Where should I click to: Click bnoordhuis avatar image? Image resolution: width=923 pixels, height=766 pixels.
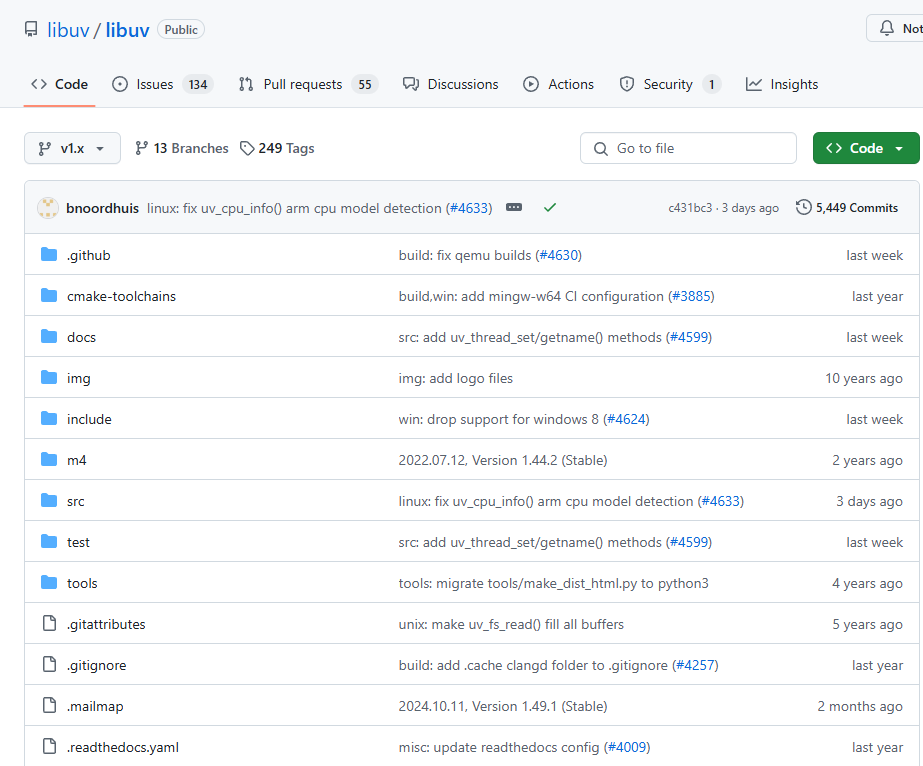point(48,208)
